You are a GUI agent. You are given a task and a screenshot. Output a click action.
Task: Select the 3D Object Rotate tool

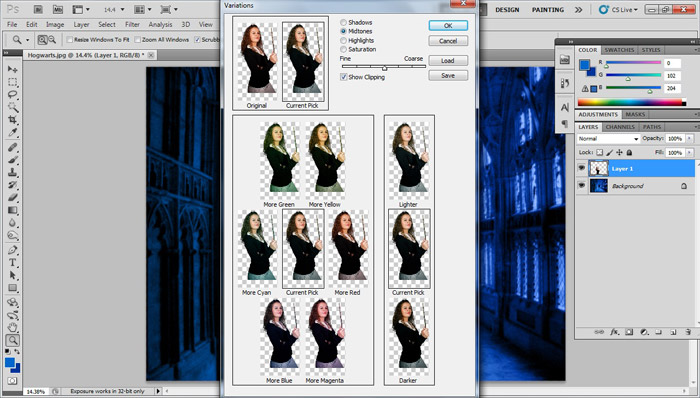coord(12,303)
